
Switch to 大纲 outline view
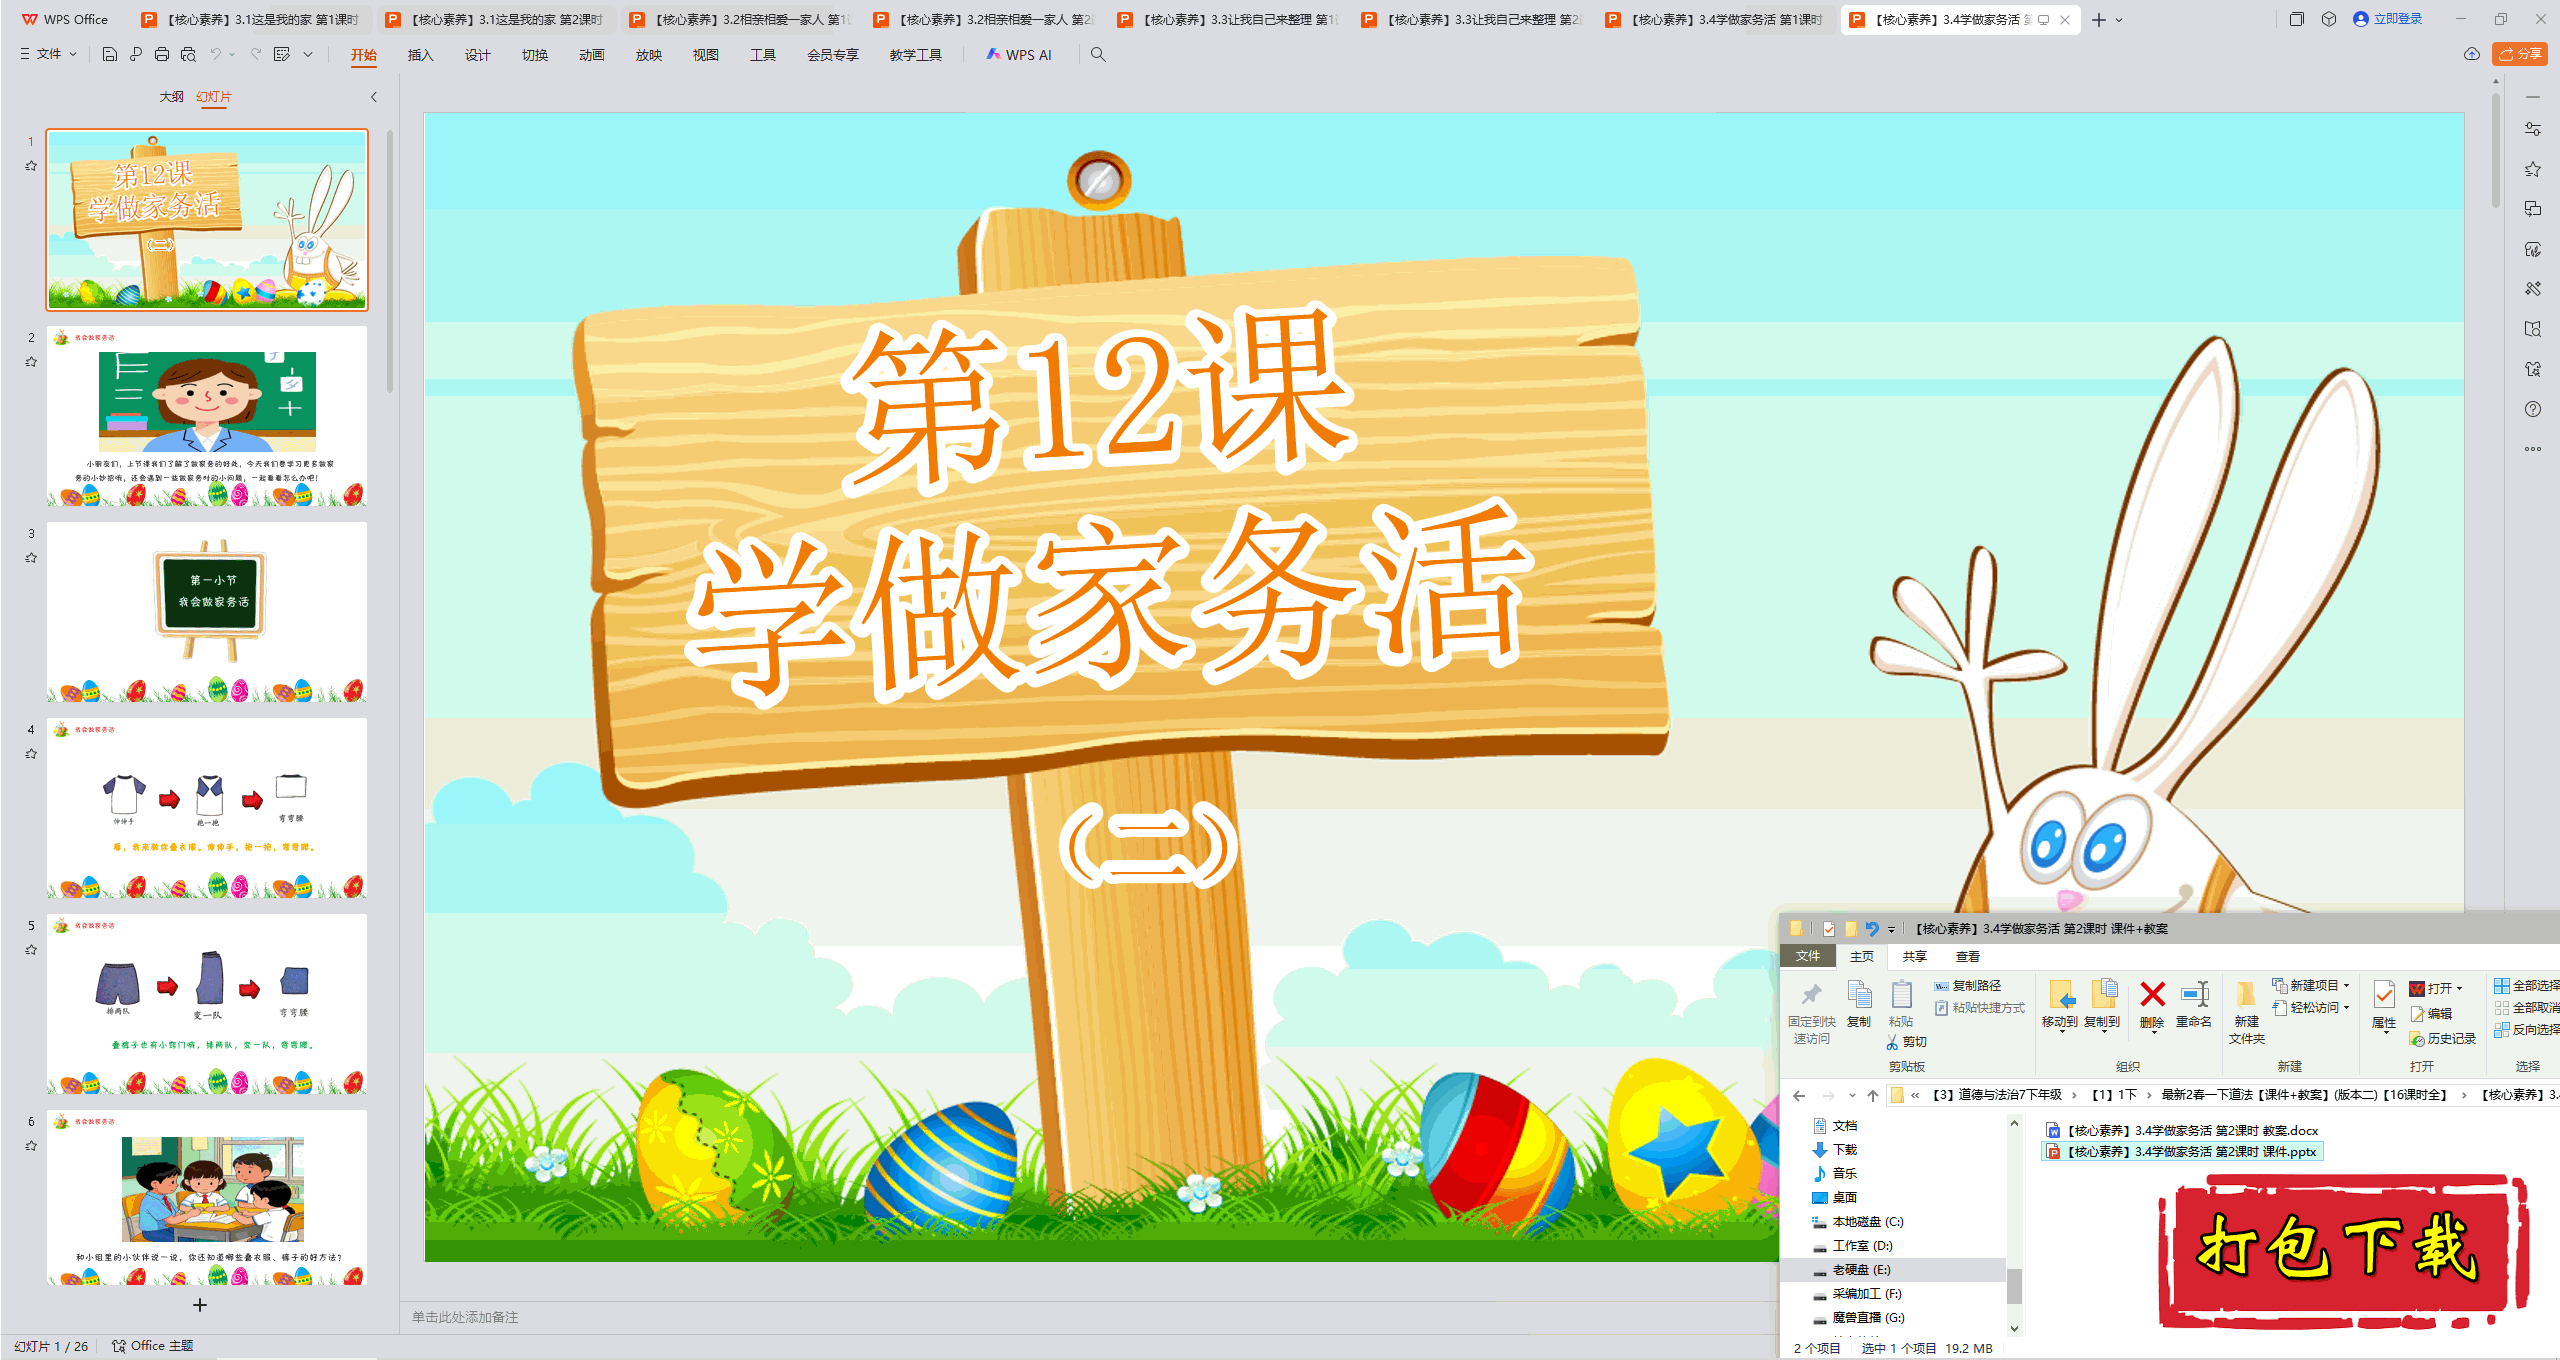tap(171, 96)
